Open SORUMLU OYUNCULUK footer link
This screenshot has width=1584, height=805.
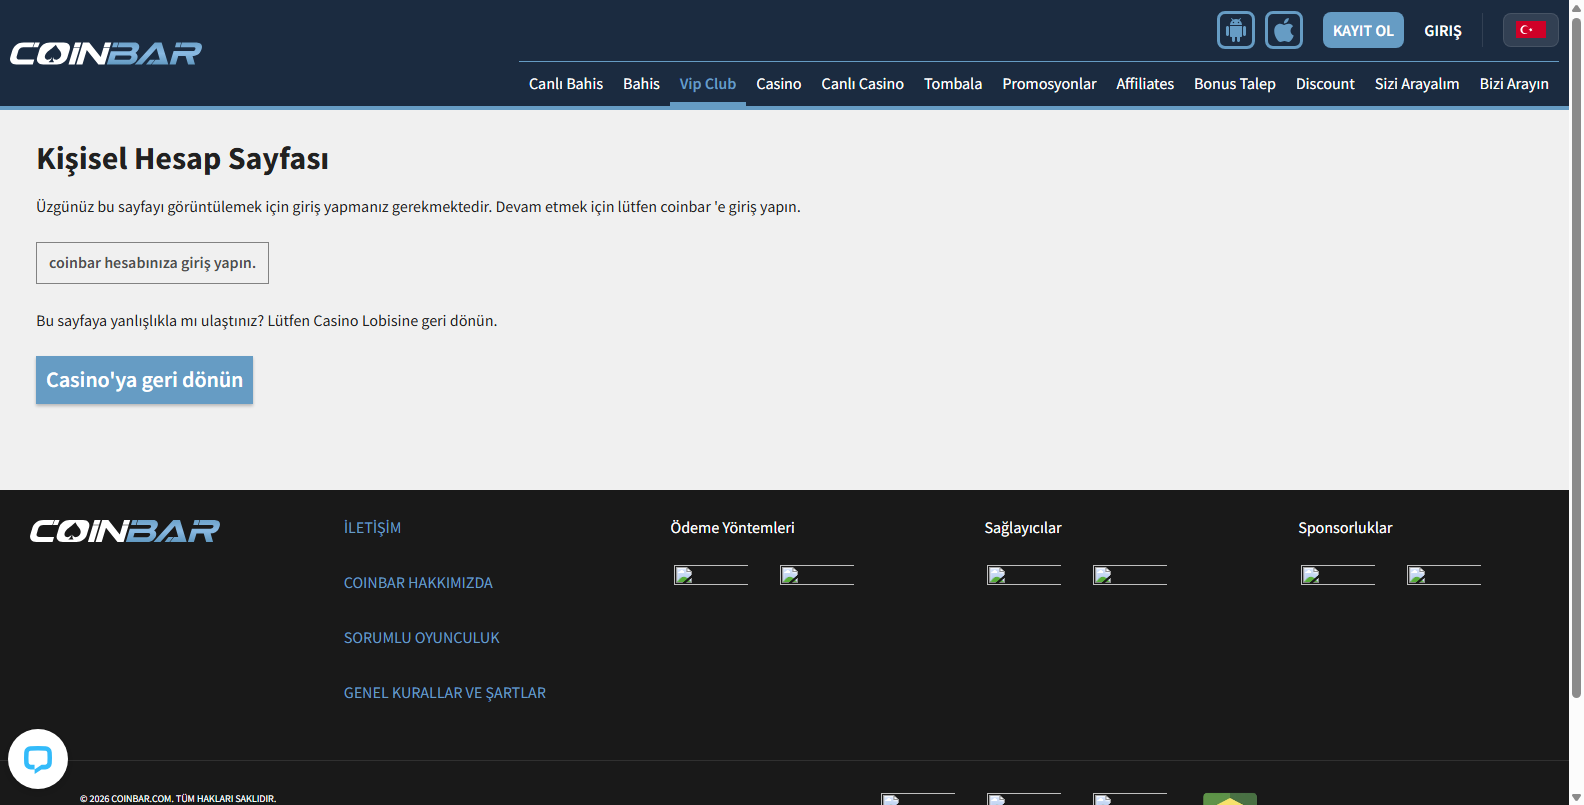(x=421, y=638)
